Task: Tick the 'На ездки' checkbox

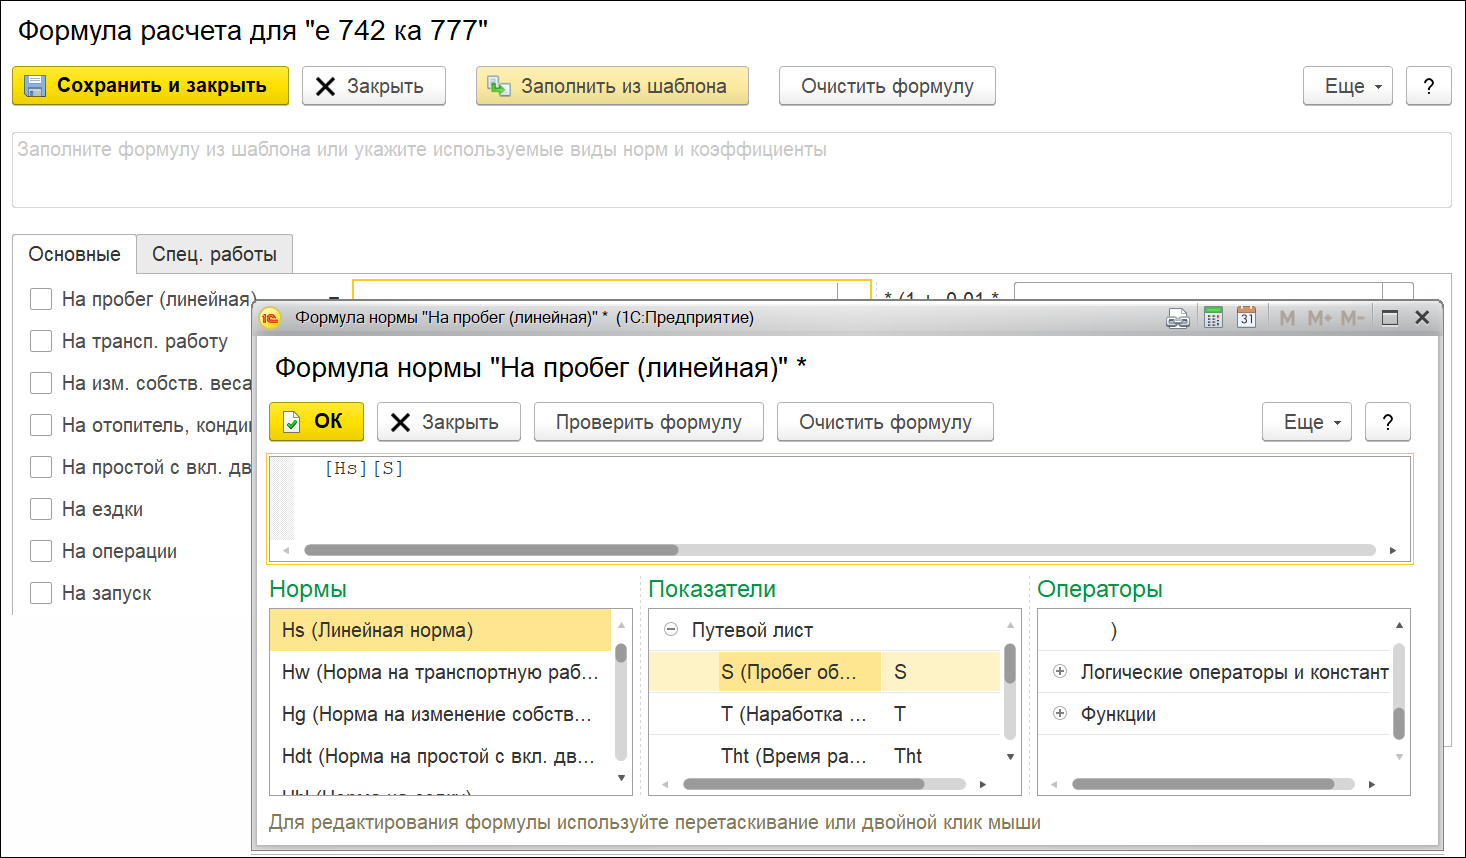Action: pos(41,509)
